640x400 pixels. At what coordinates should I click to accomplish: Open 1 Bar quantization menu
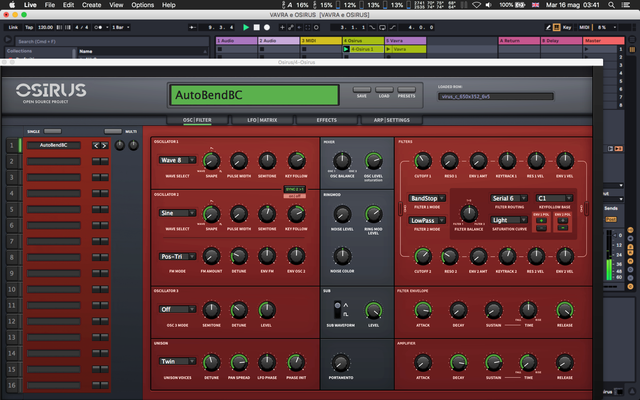pyautogui.click(x=120, y=27)
